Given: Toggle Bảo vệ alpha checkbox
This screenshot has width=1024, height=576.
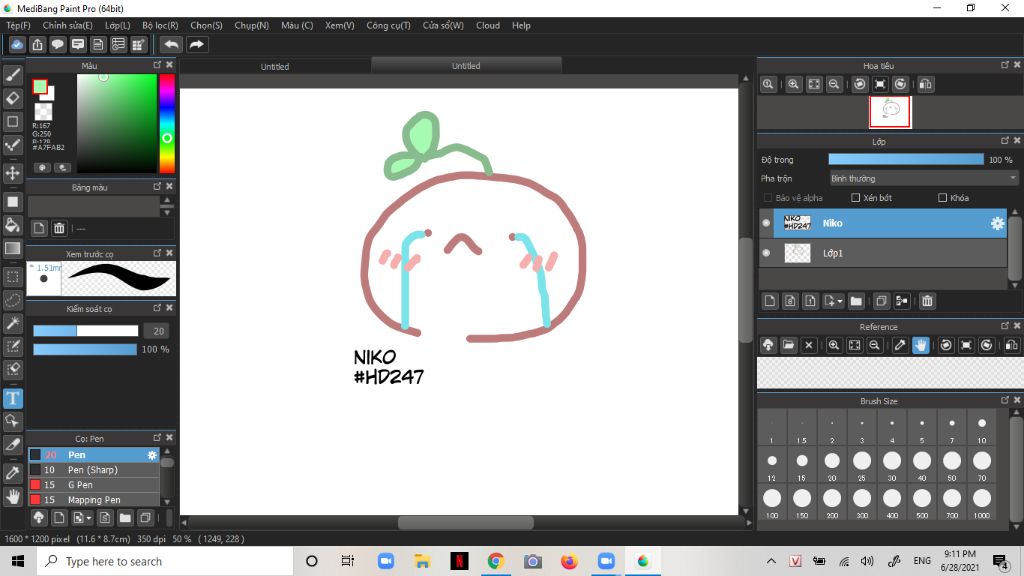Looking at the screenshot, I should (x=768, y=198).
